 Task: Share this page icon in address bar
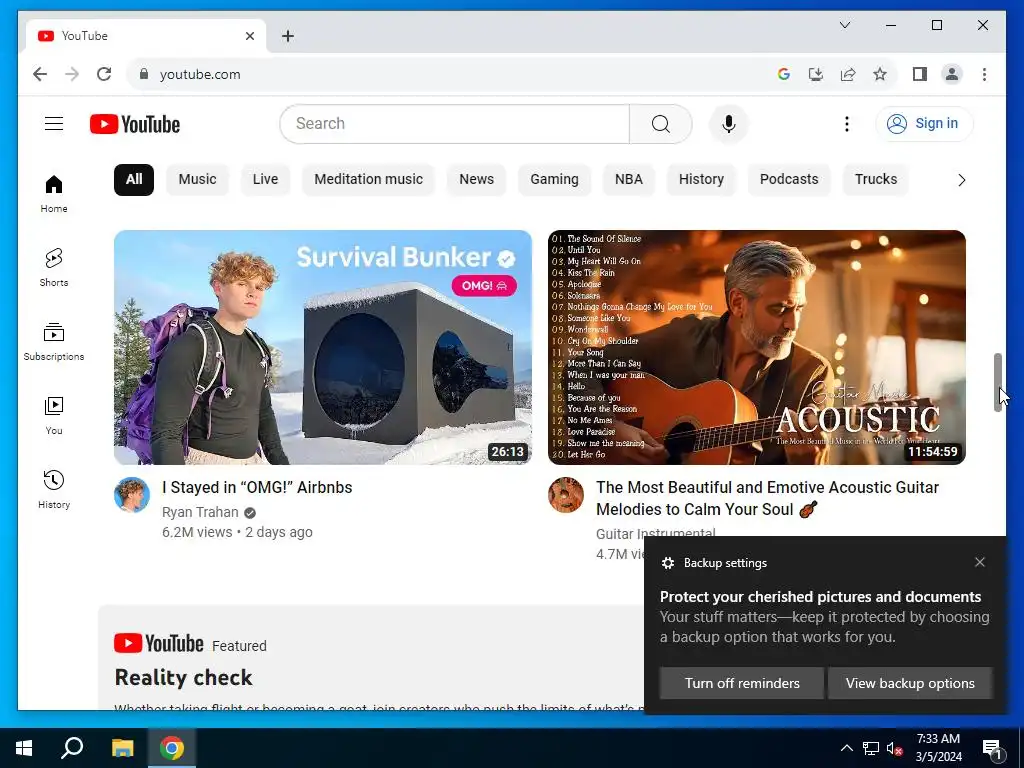tap(848, 74)
